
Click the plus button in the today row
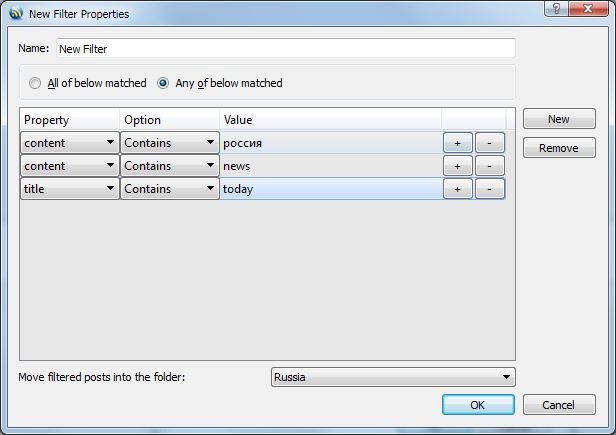click(457, 189)
